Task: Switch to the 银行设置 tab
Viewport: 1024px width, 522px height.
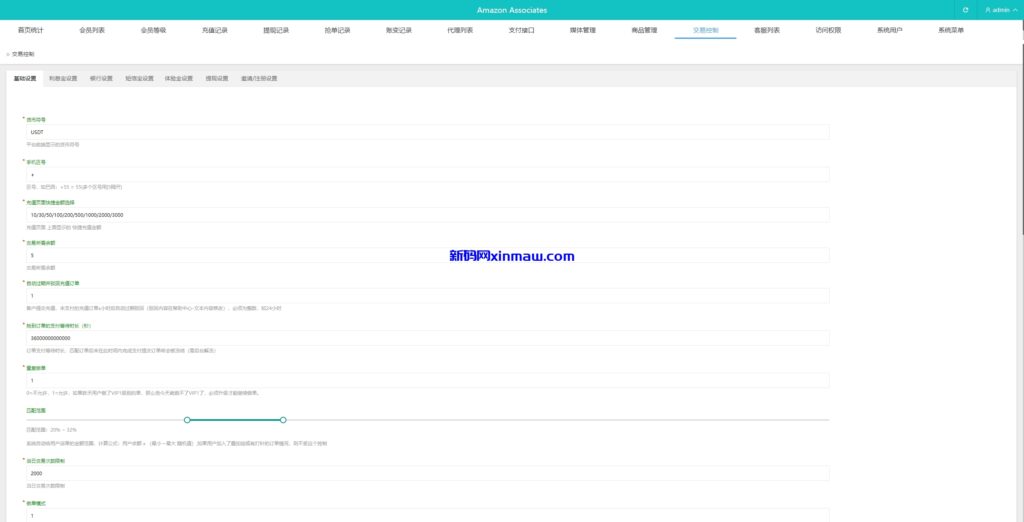Action: (x=101, y=77)
